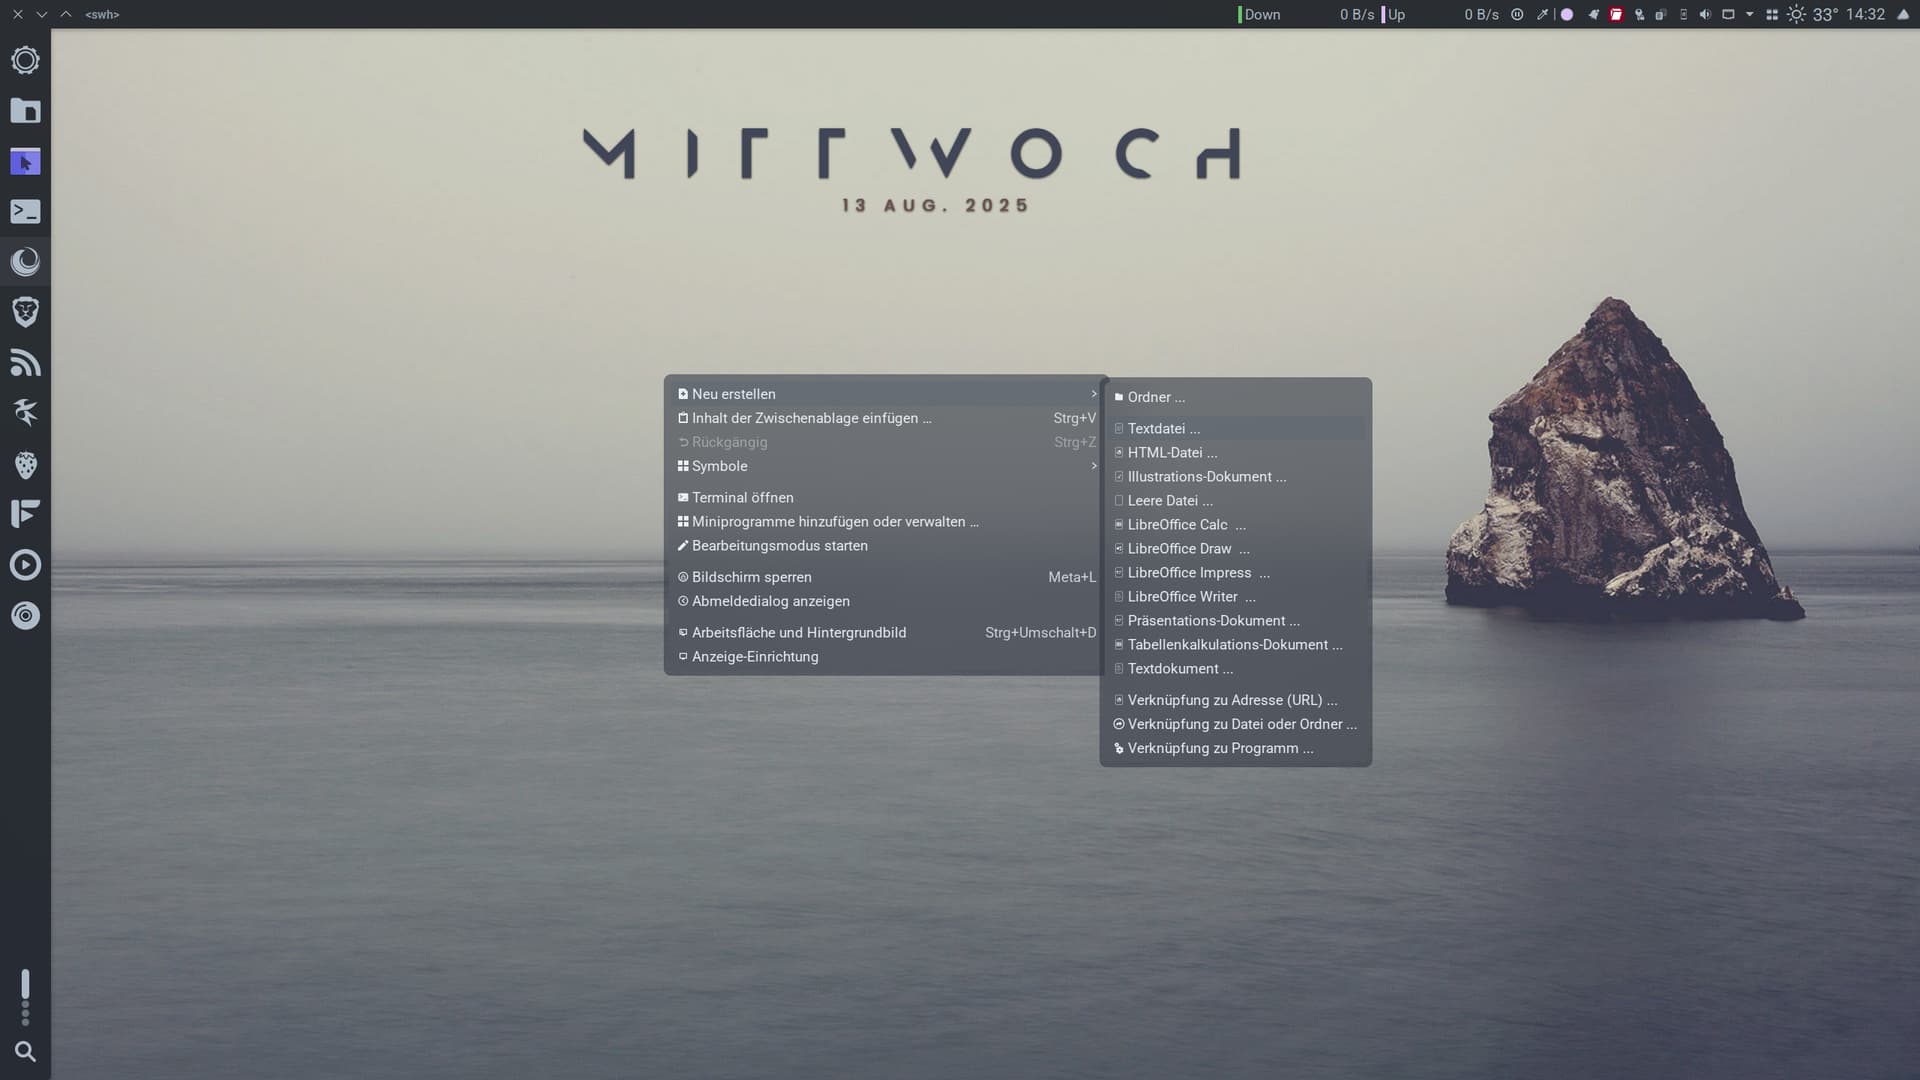This screenshot has width=1920, height=1080.
Task: Click the virtual desktop pager indicator in dock
Action: (x=25, y=997)
